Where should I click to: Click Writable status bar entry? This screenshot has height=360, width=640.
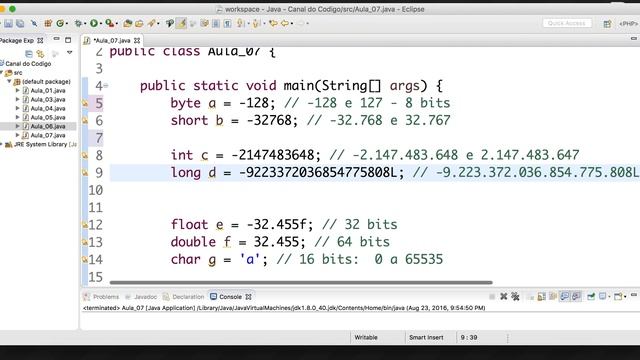pyautogui.click(x=366, y=338)
